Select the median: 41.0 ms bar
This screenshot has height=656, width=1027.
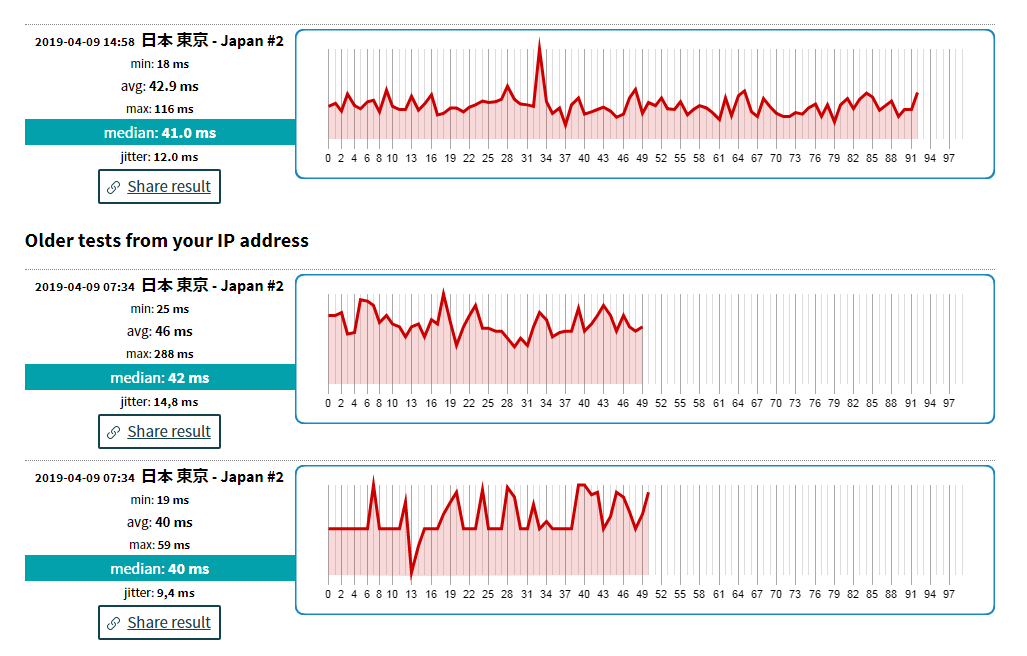[x=160, y=132]
